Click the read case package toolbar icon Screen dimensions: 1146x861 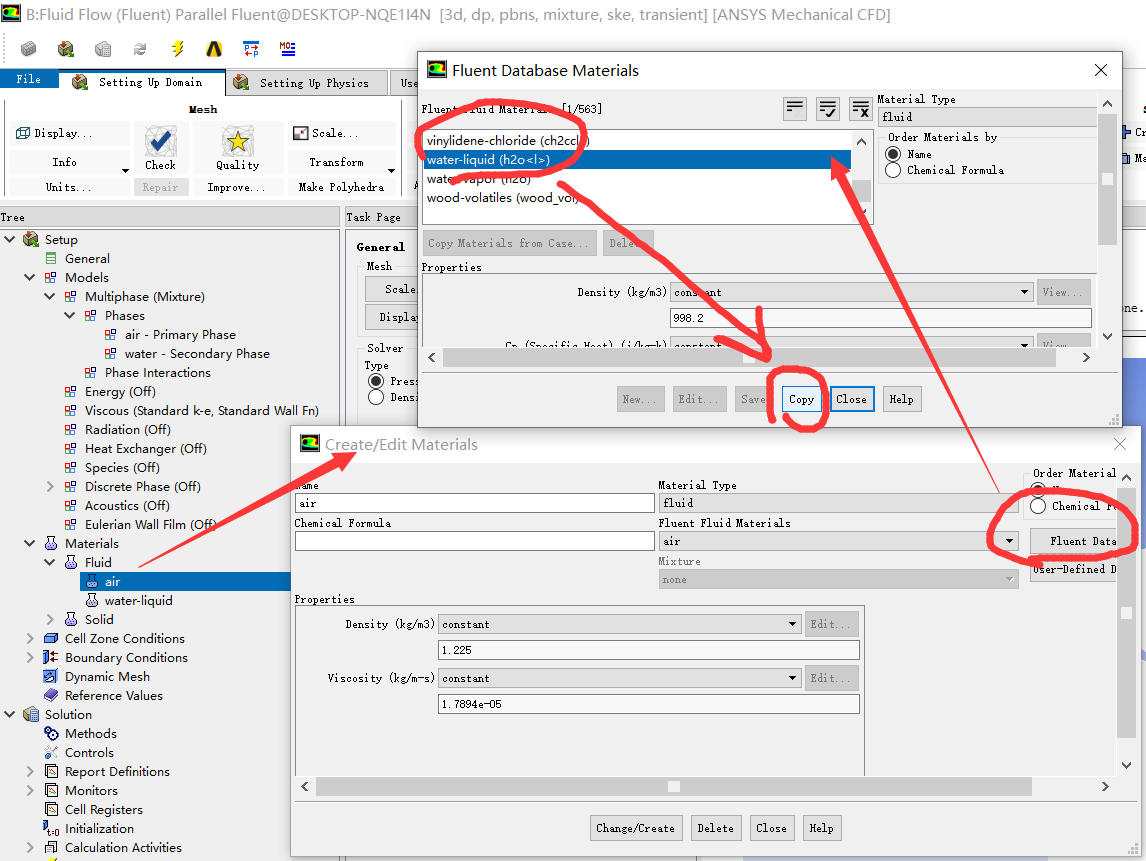[x=66, y=49]
